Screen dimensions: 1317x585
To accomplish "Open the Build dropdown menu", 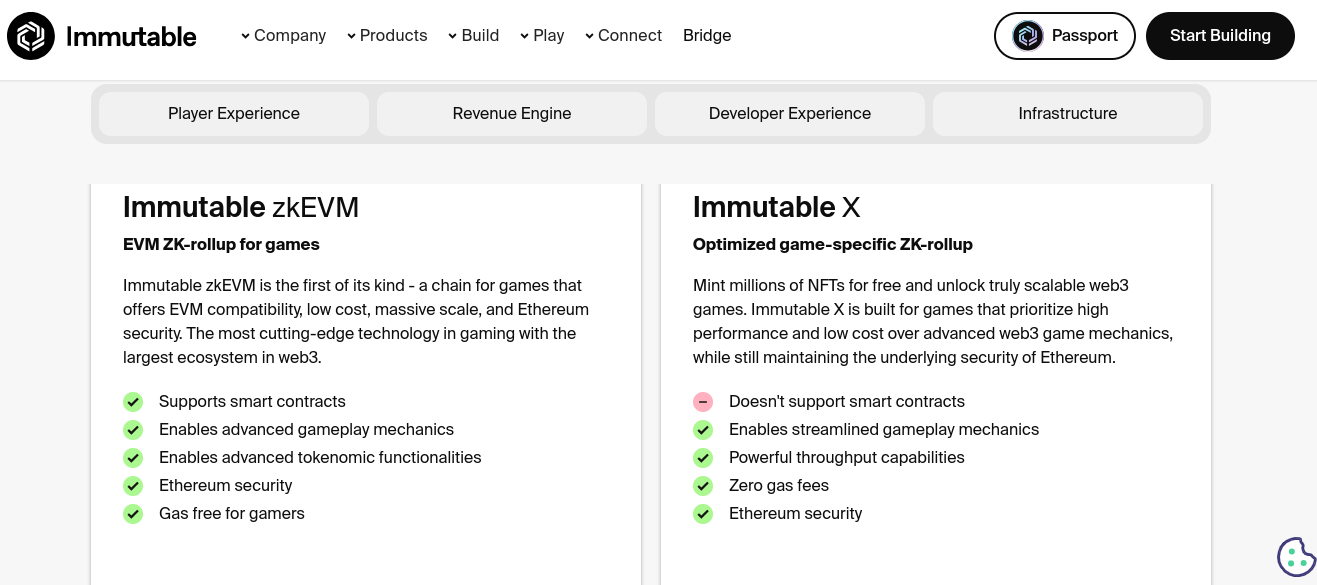I will pos(473,36).
